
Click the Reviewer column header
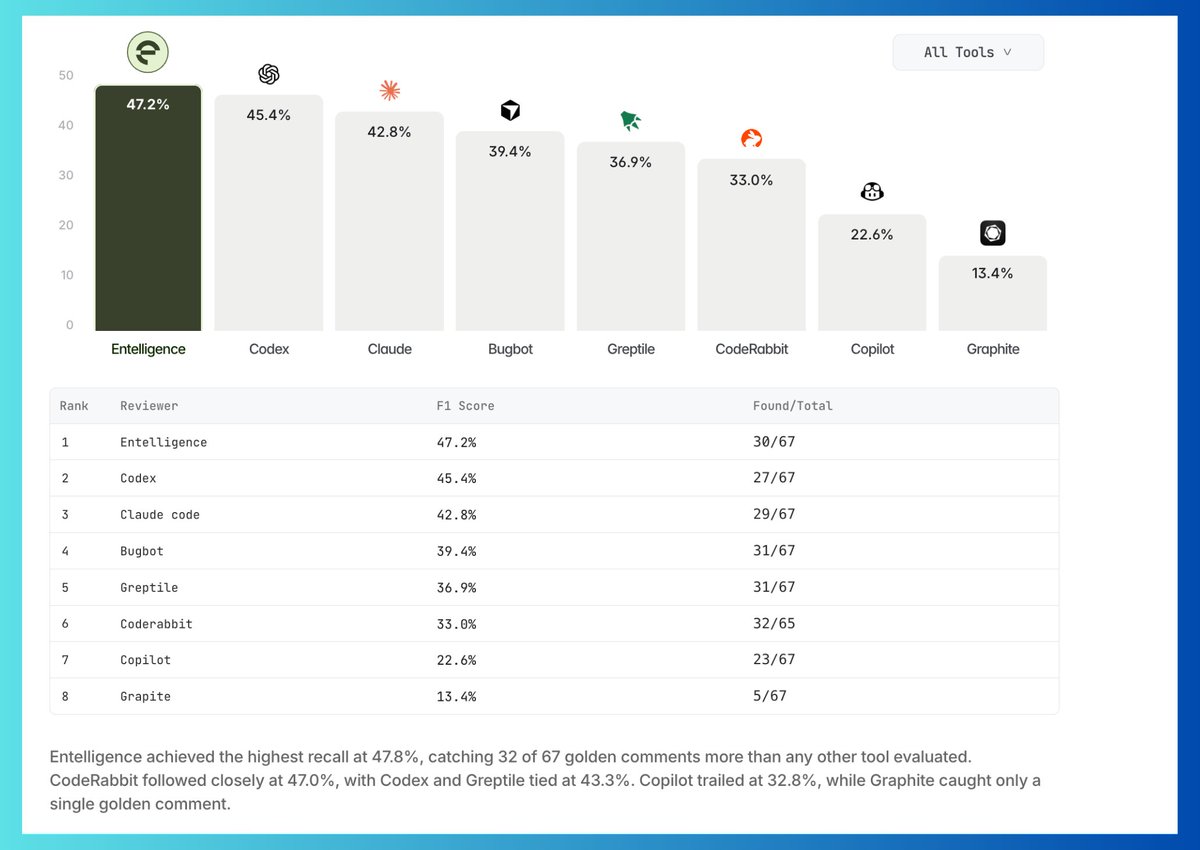149,406
